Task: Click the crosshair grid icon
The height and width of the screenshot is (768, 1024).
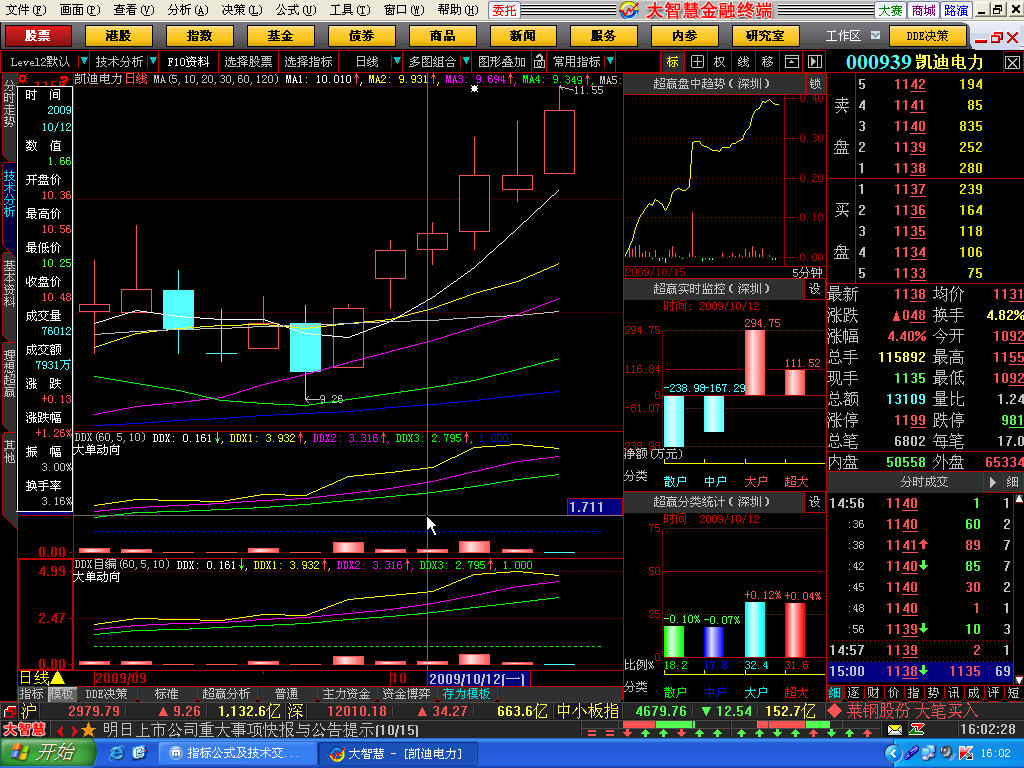Action: pos(697,61)
